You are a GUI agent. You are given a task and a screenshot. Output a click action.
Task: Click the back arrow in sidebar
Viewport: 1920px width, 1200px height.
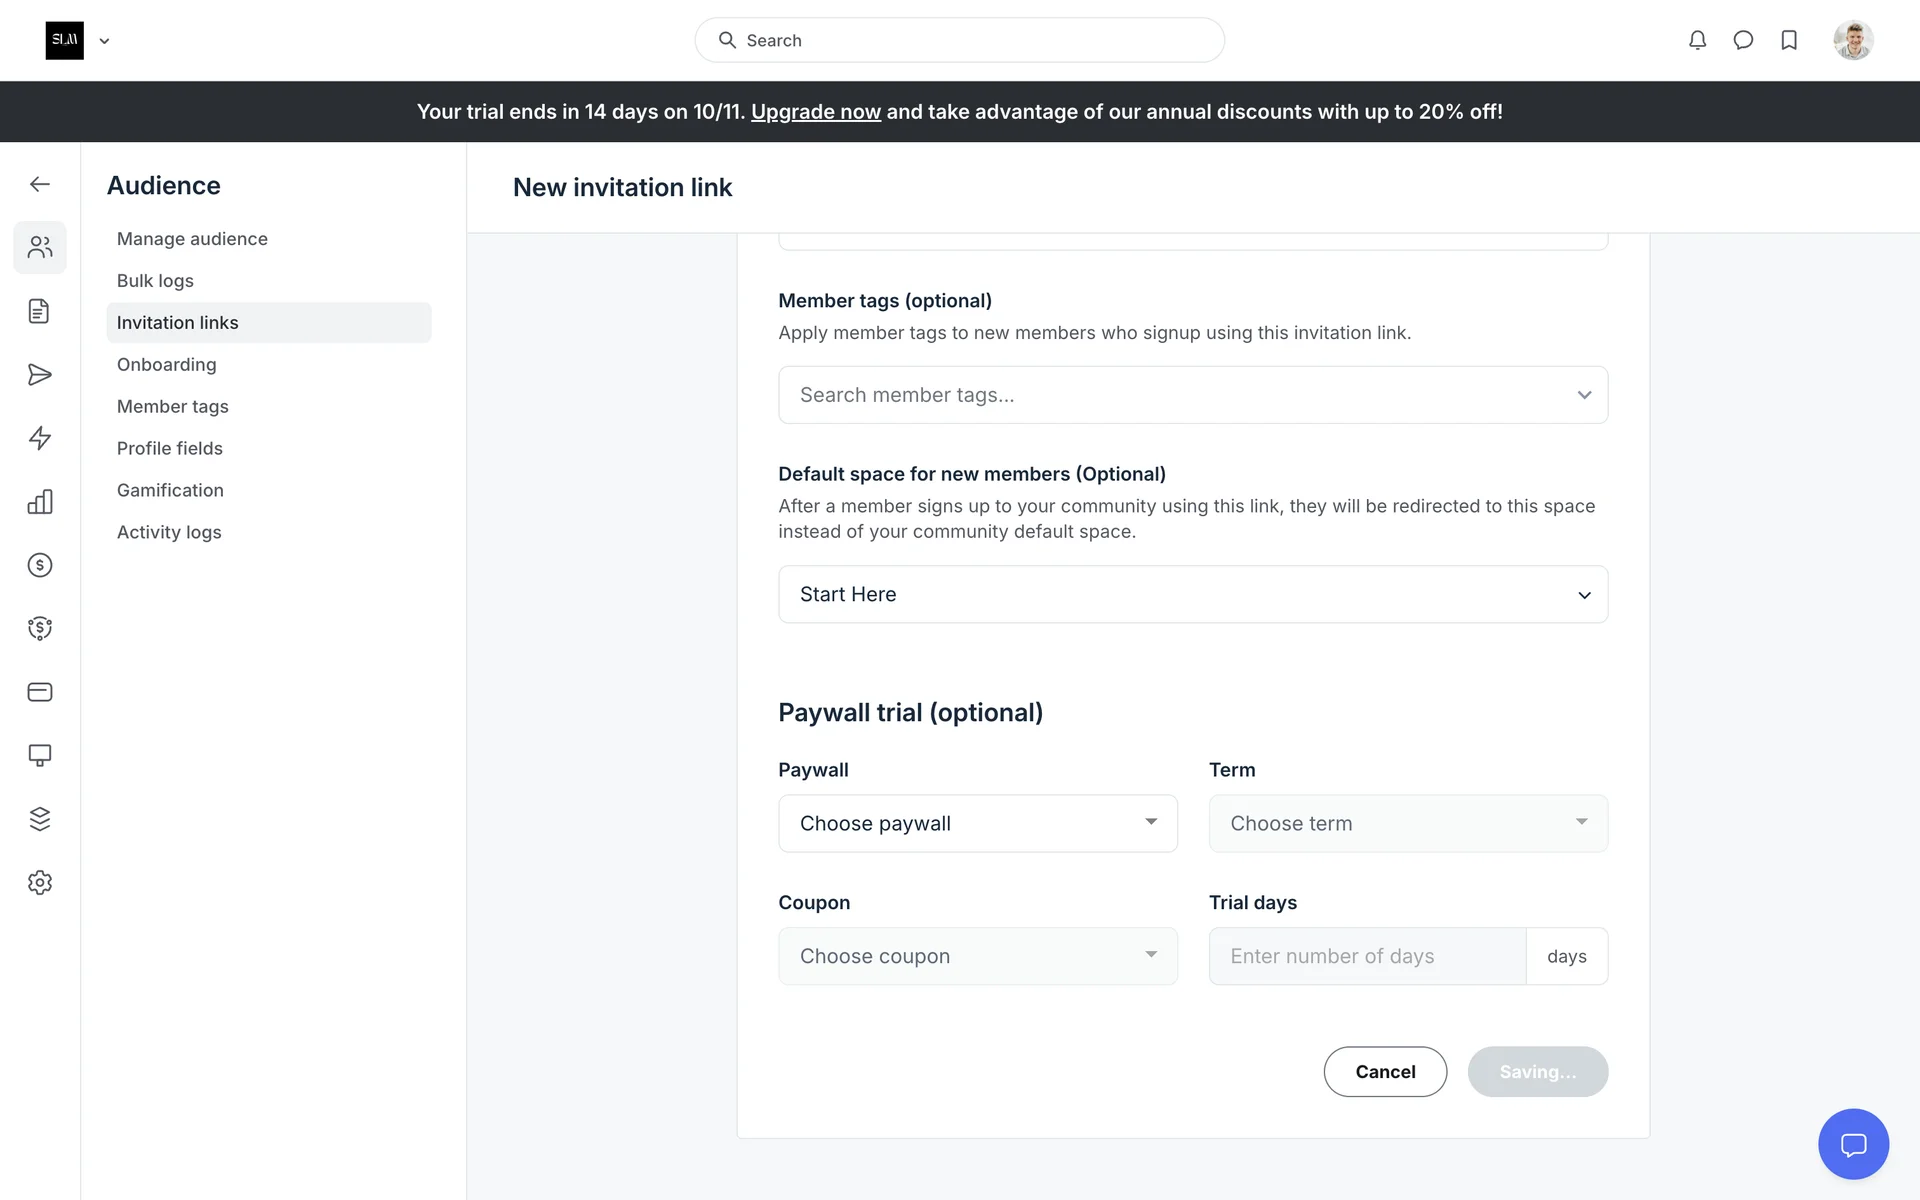click(x=40, y=184)
